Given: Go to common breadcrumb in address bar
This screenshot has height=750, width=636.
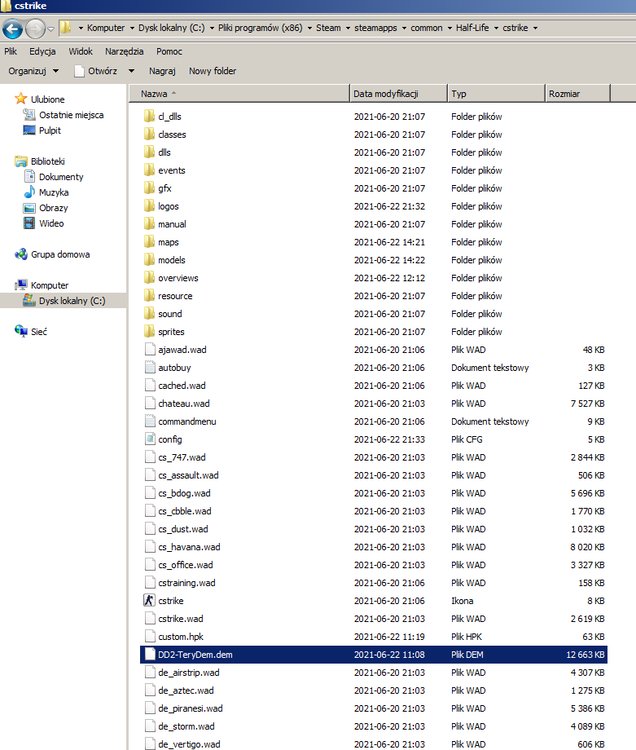Looking at the screenshot, I should 426,28.
